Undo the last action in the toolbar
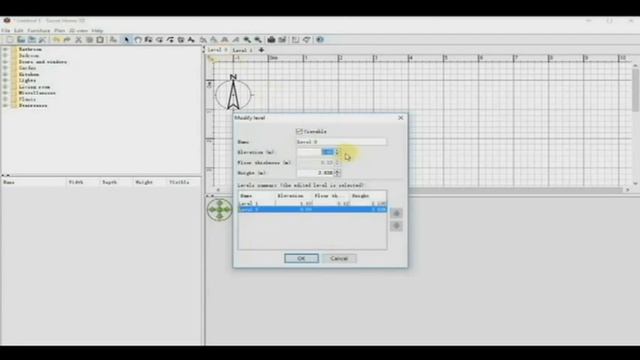The height and width of the screenshot is (360, 640). [56, 40]
